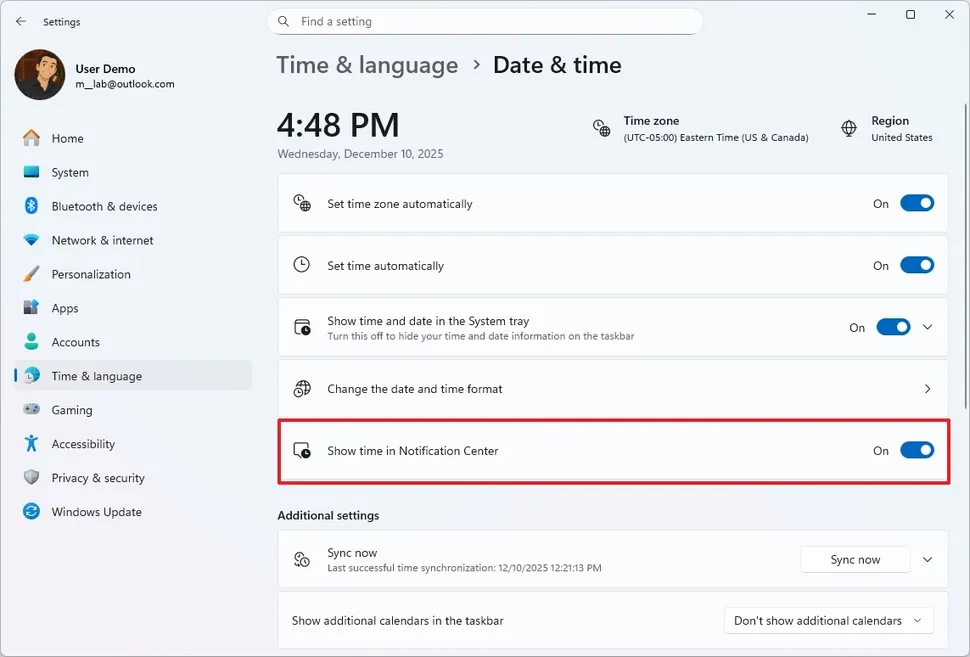
Task: Click the Time zone globe icon
Action: pos(601,129)
